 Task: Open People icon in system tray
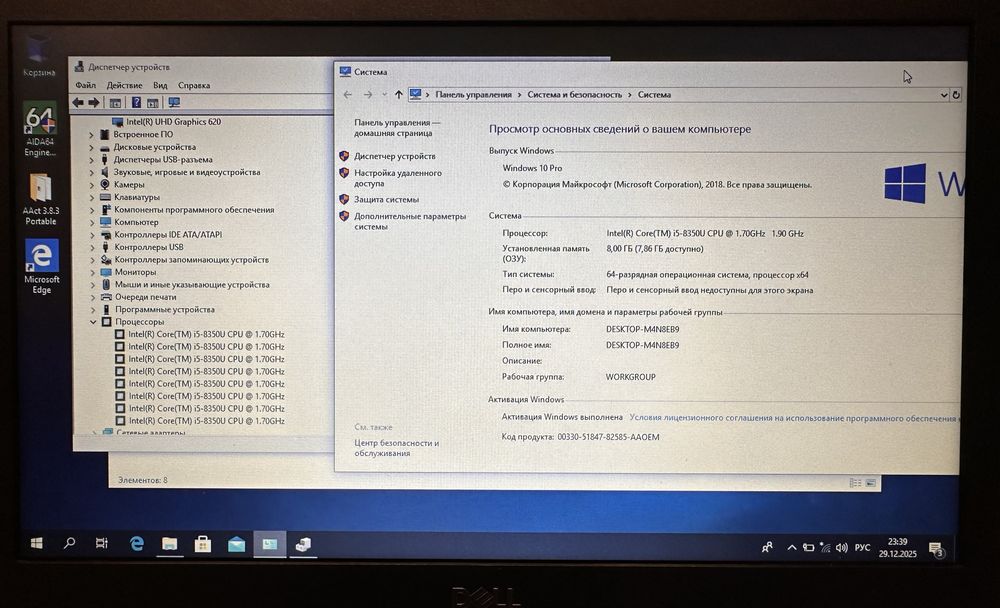tap(767, 547)
